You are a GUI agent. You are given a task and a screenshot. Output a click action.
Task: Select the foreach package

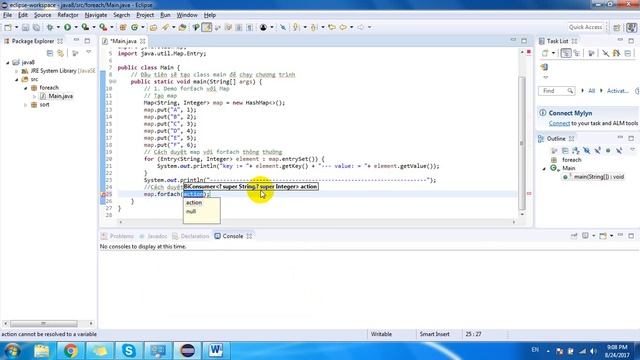[49, 88]
